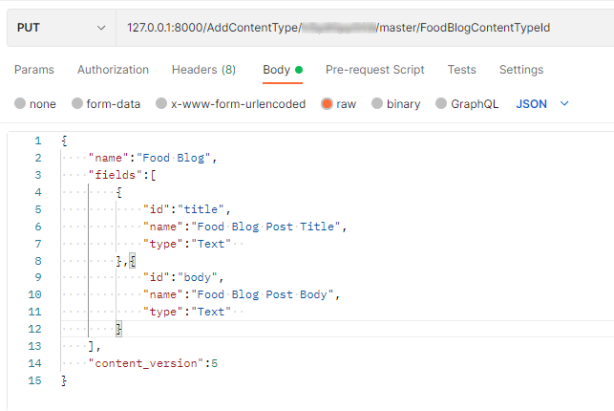This screenshot has height=411, width=614.
Task: Open the Pre-request Script tab
Action: pos(375,70)
